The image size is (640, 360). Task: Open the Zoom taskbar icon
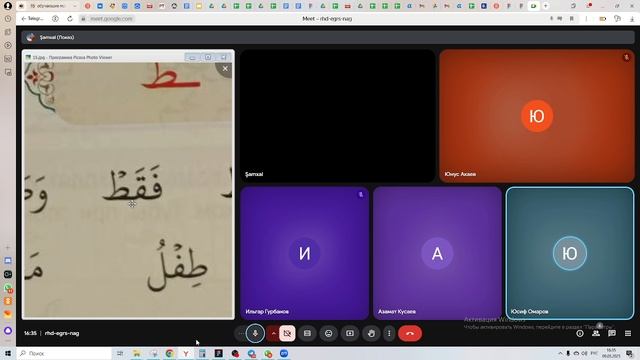[284, 353]
